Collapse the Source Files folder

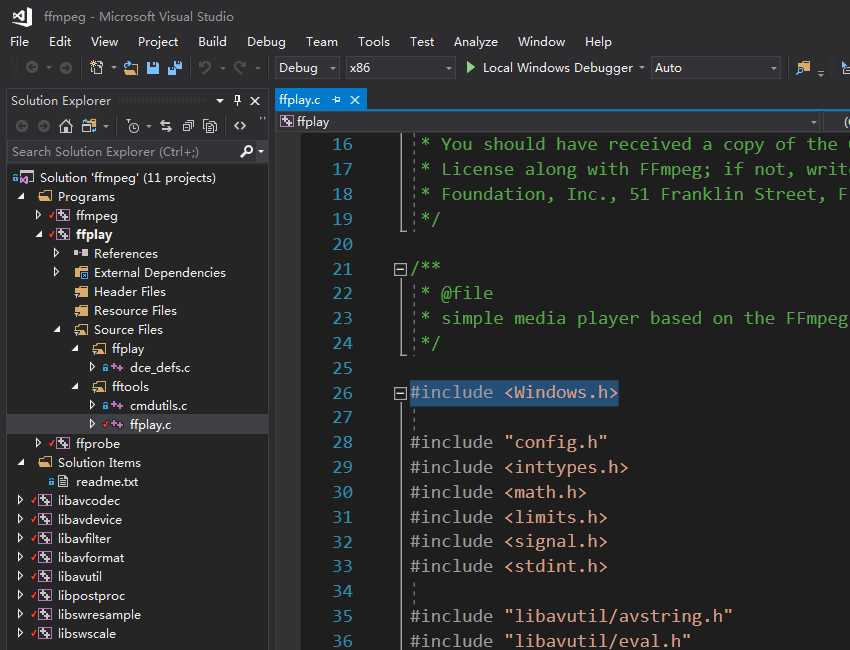[57, 330]
